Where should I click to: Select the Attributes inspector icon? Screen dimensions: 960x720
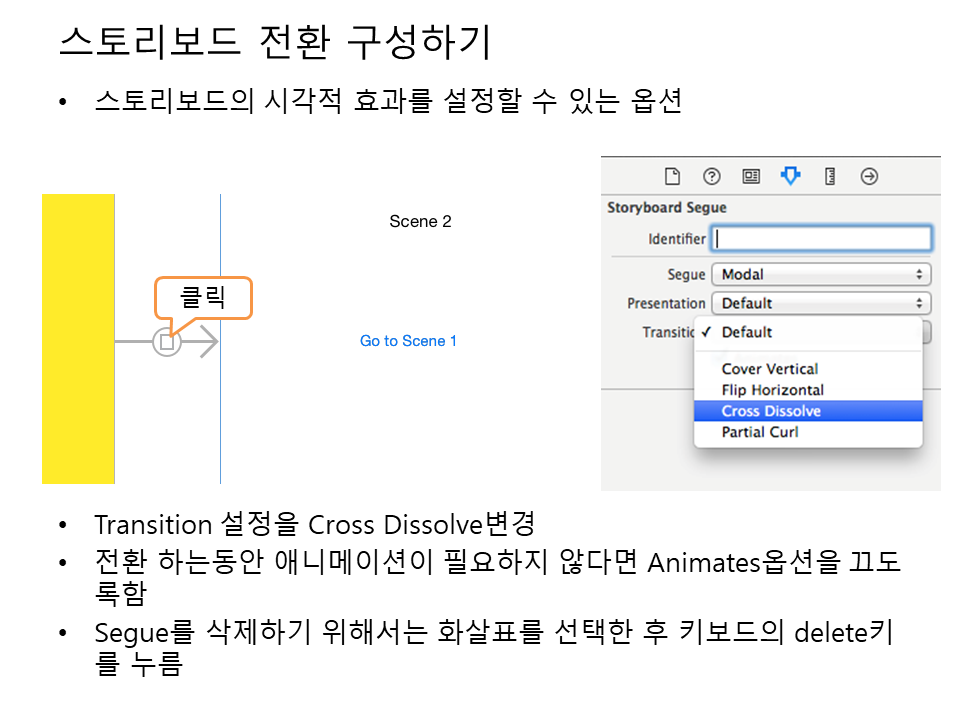[790, 177]
